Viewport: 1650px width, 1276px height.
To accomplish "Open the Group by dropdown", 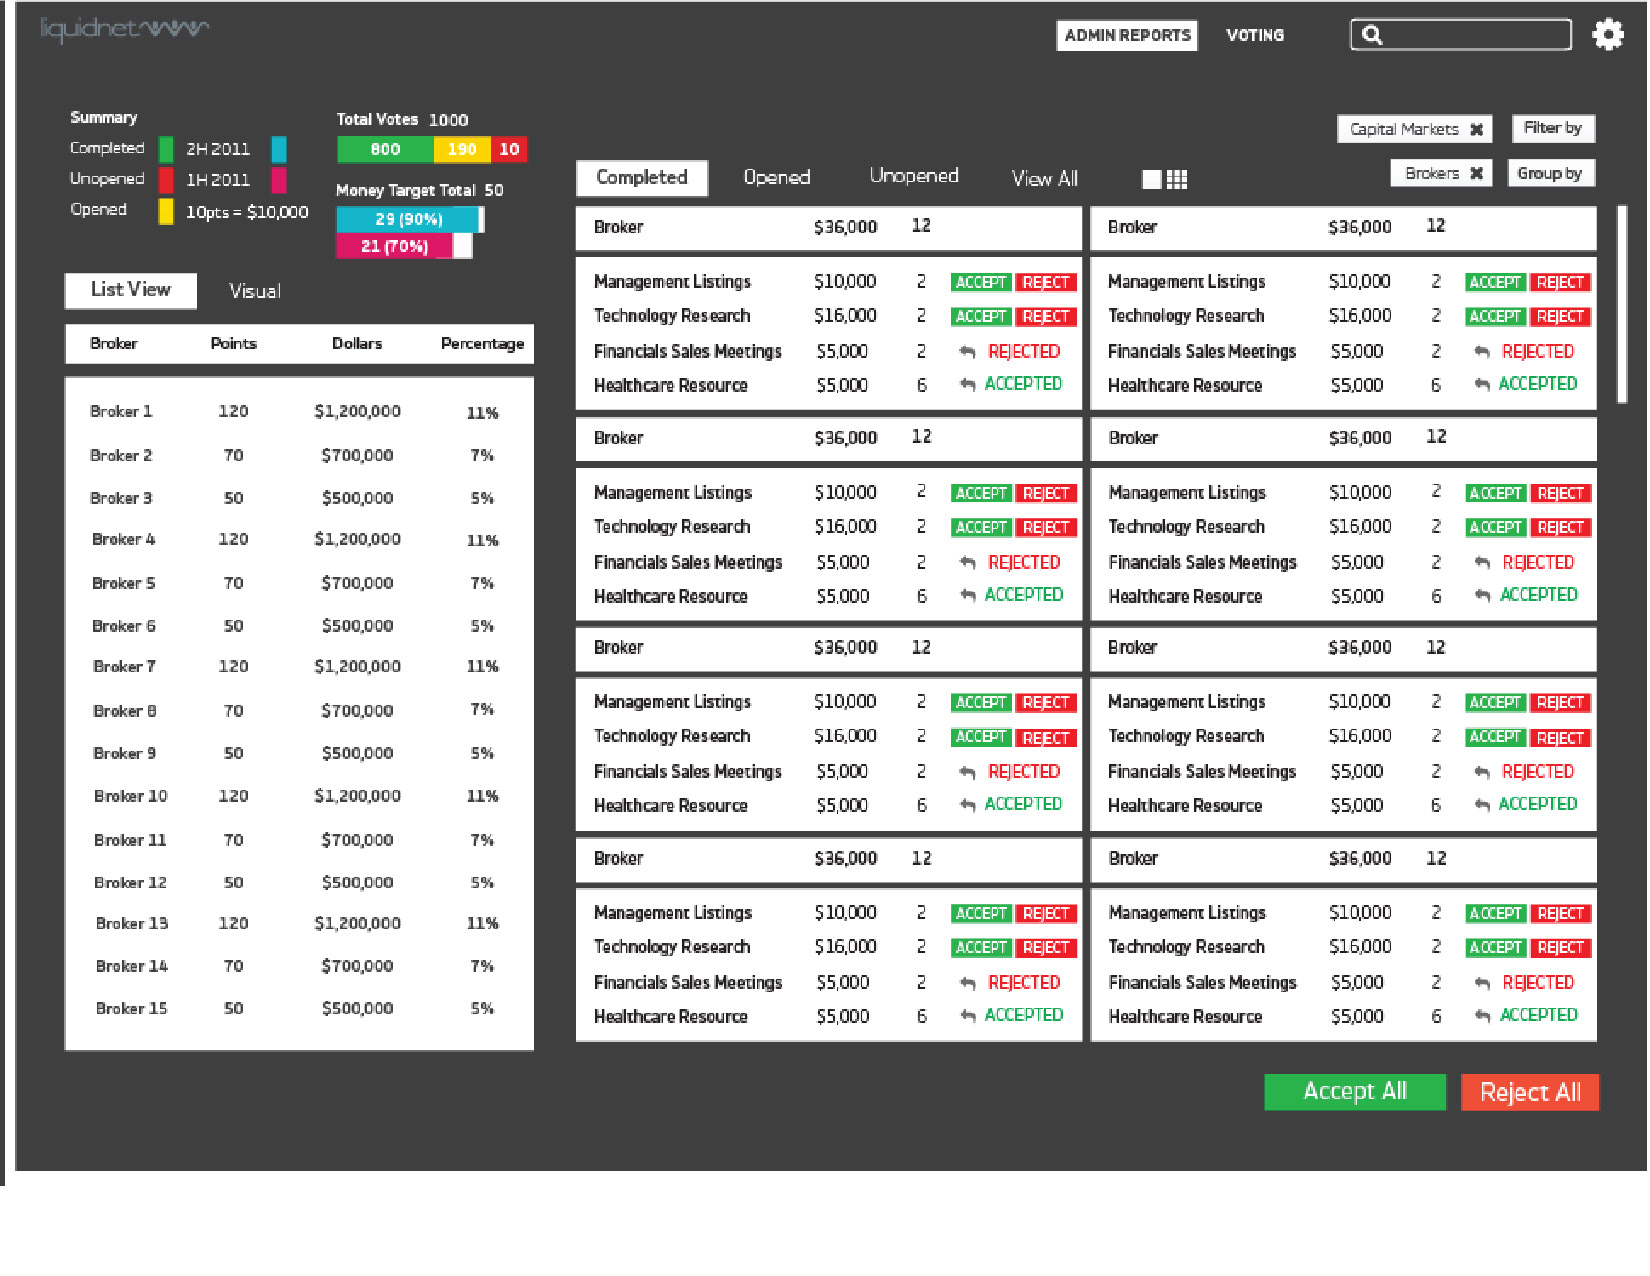I will 1549,173.
